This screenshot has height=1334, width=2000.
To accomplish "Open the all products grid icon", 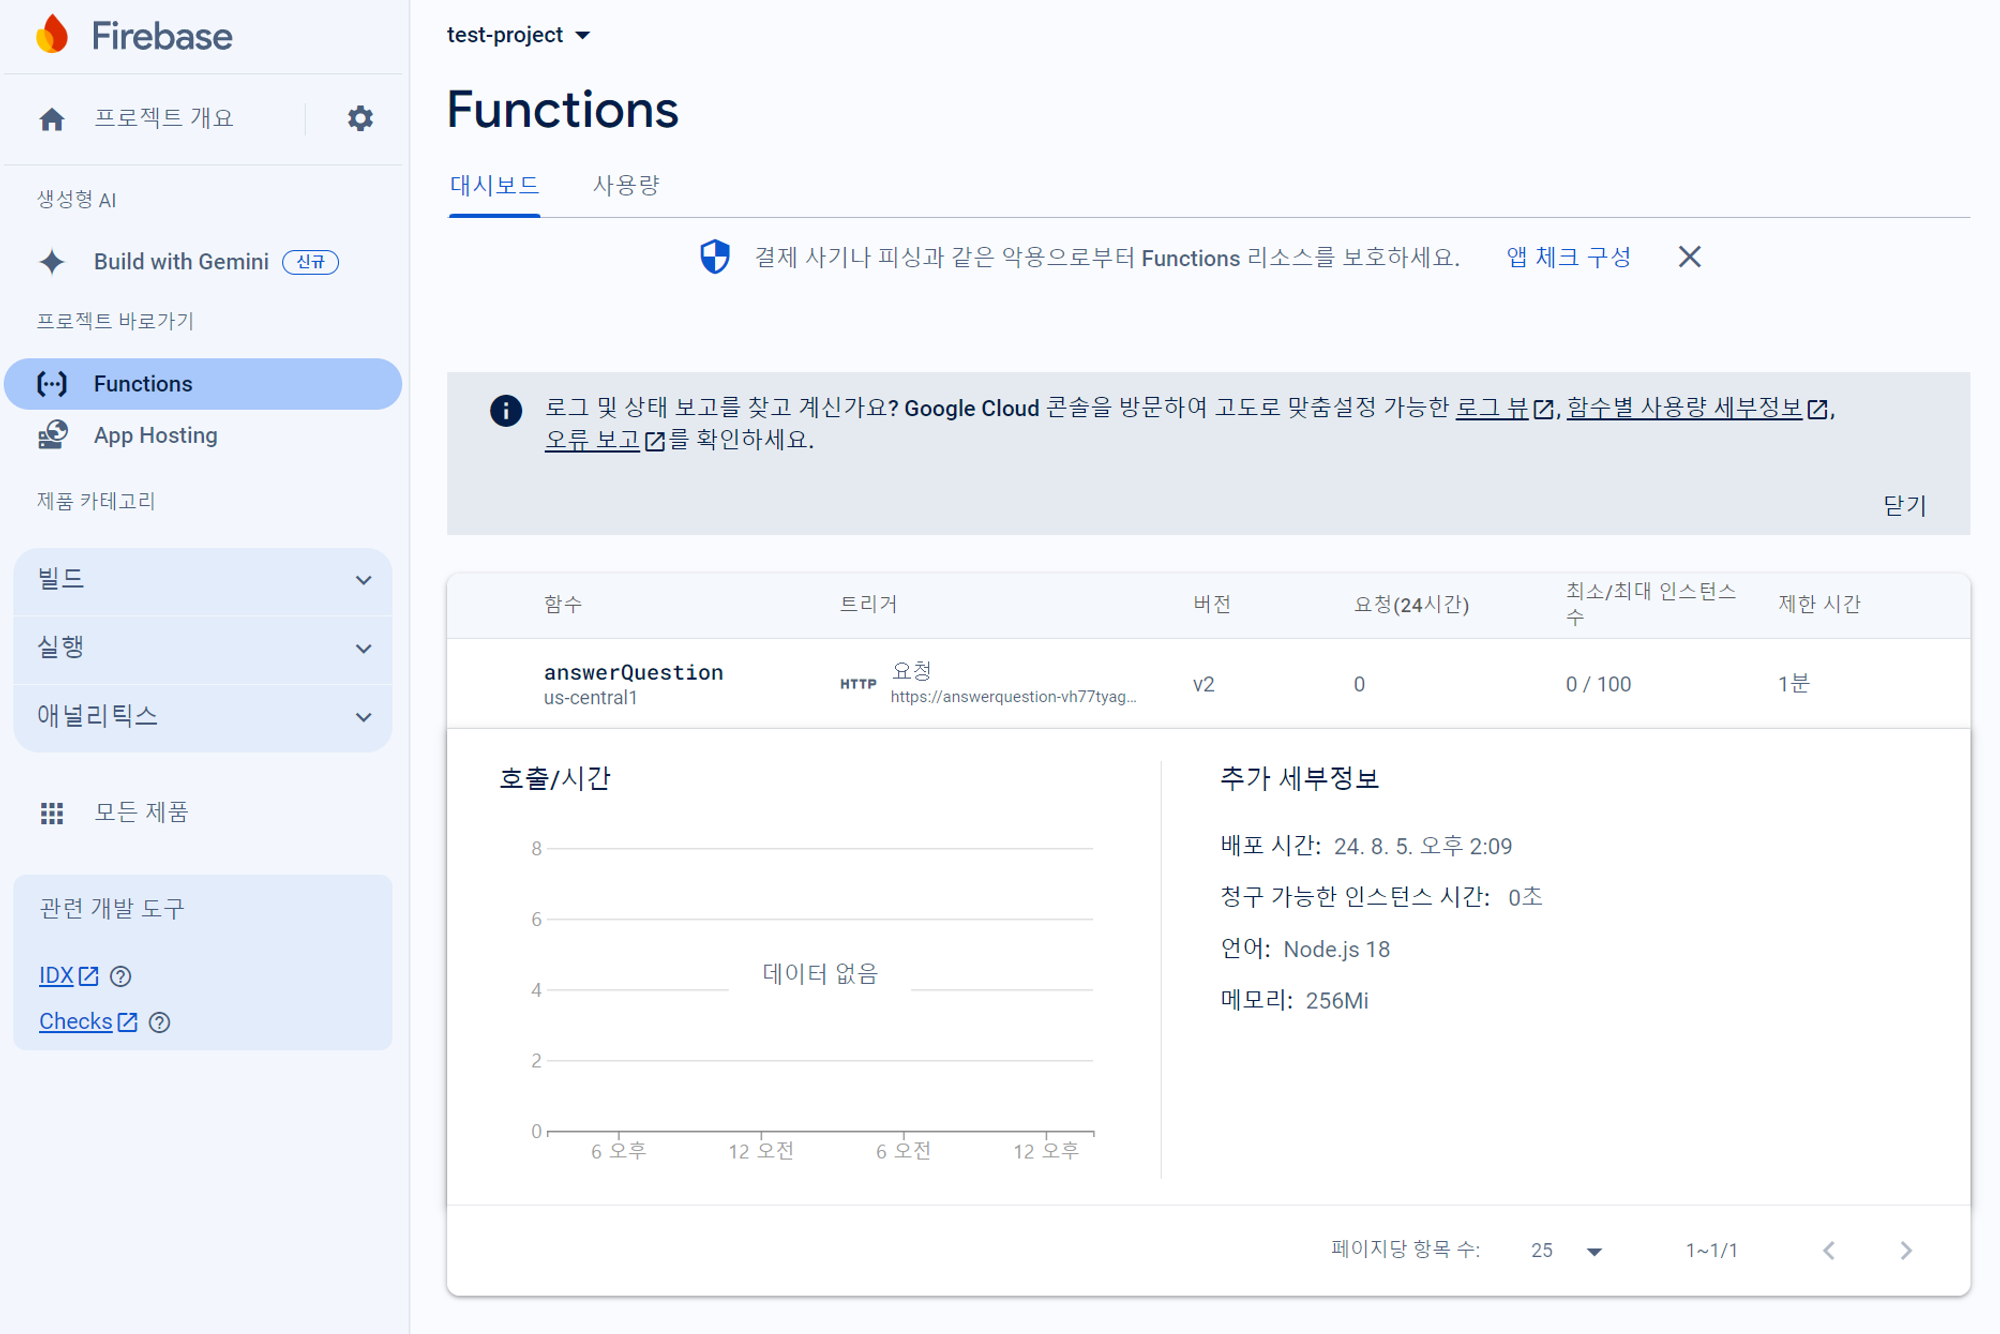I will 52,813.
